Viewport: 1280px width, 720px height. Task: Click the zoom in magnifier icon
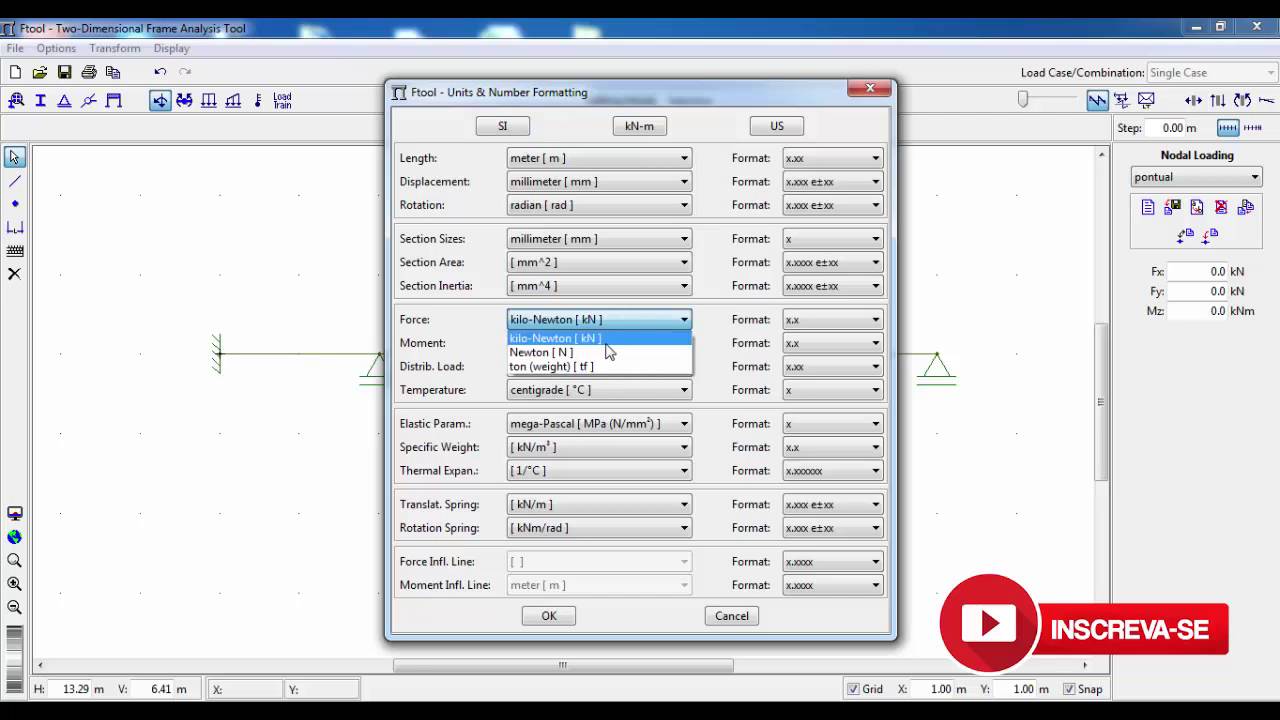point(14,584)
